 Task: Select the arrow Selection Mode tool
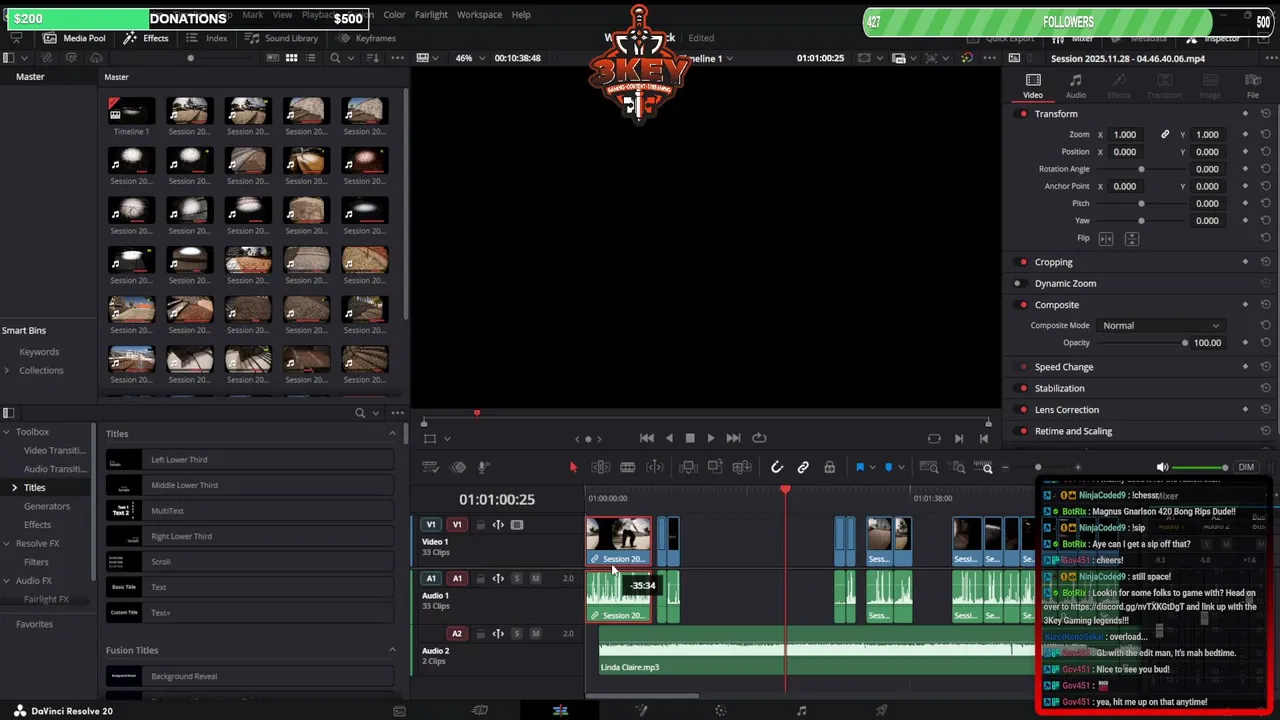point(573,468)
